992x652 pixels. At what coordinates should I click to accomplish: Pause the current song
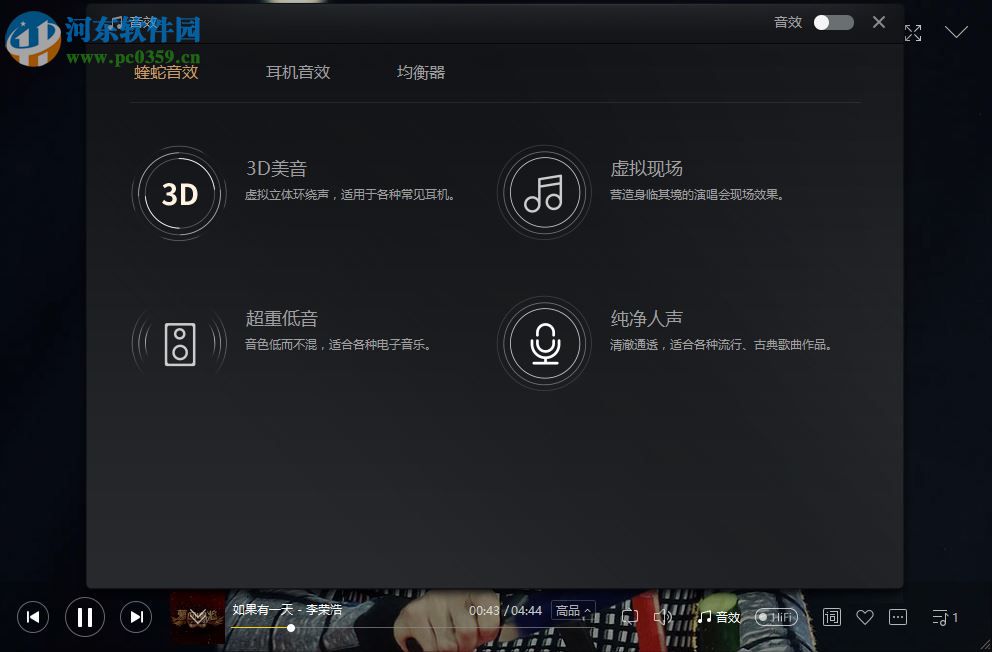pos(84,617)
